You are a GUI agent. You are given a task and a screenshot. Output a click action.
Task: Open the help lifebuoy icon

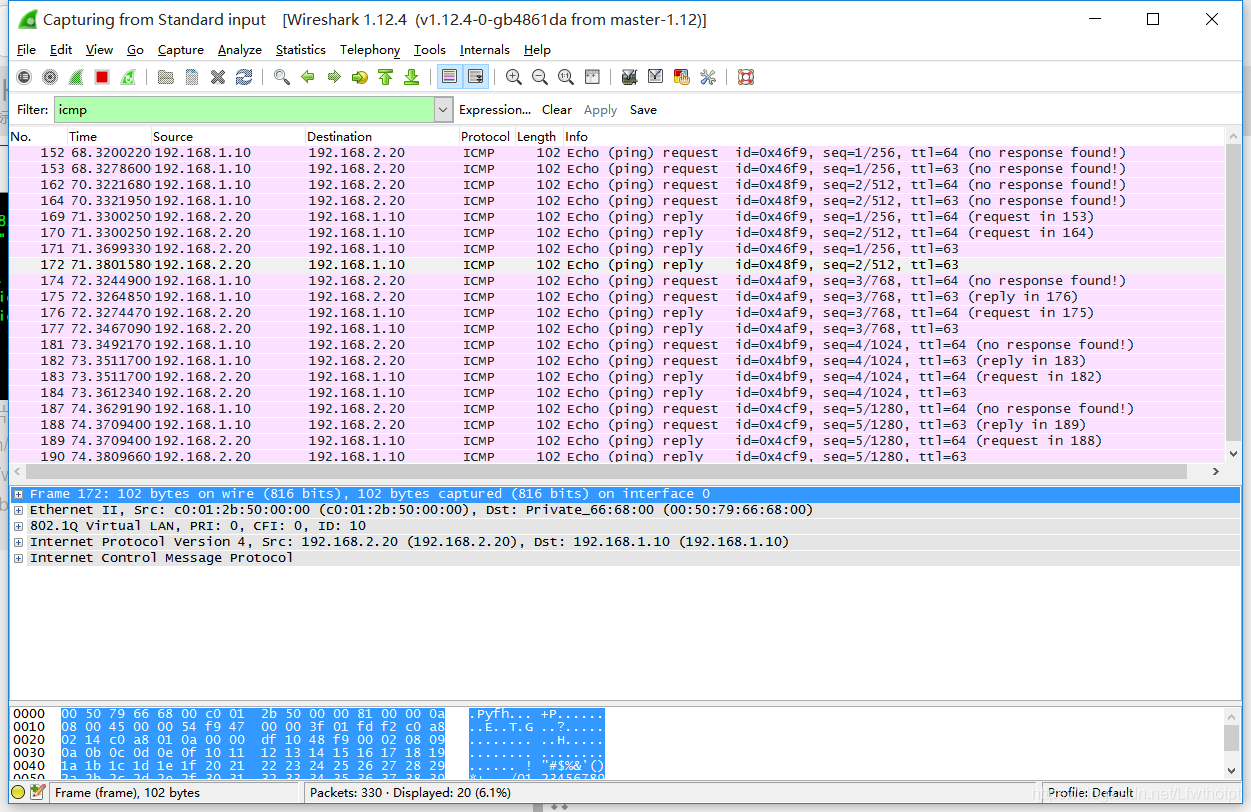745,77
